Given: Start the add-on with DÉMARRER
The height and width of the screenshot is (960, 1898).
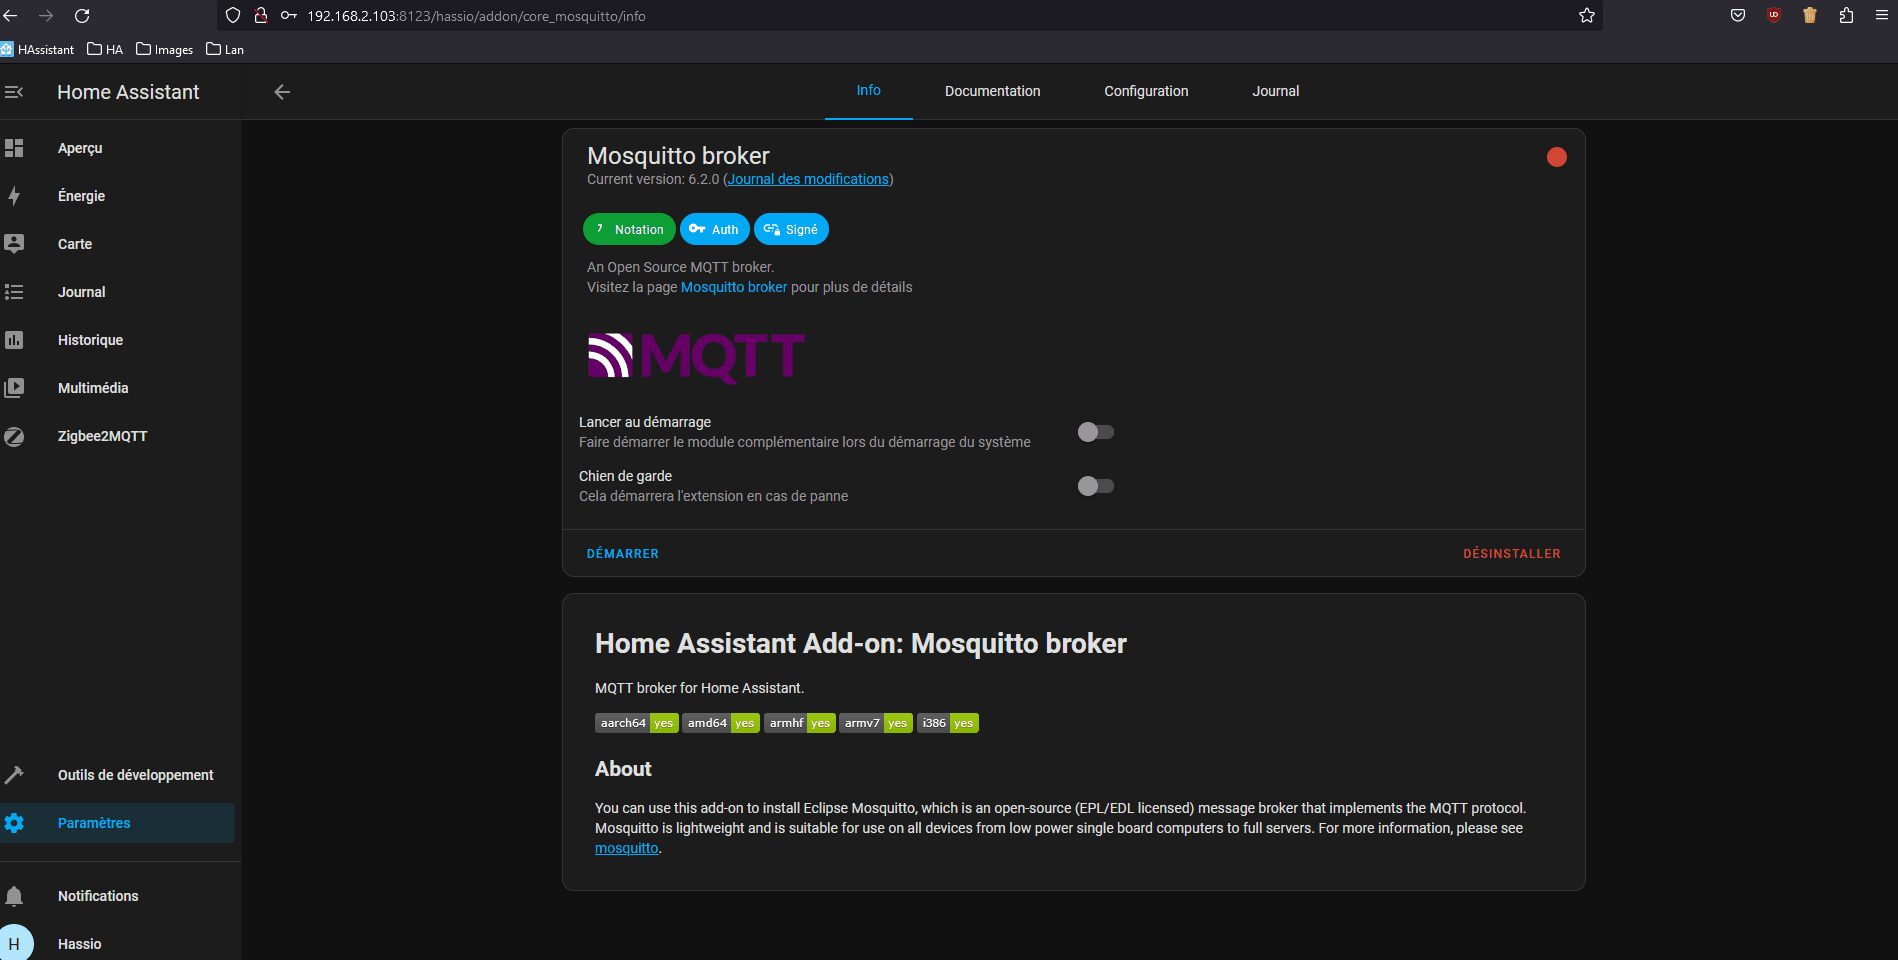Looking at the screenshot, I should (622, 553).
